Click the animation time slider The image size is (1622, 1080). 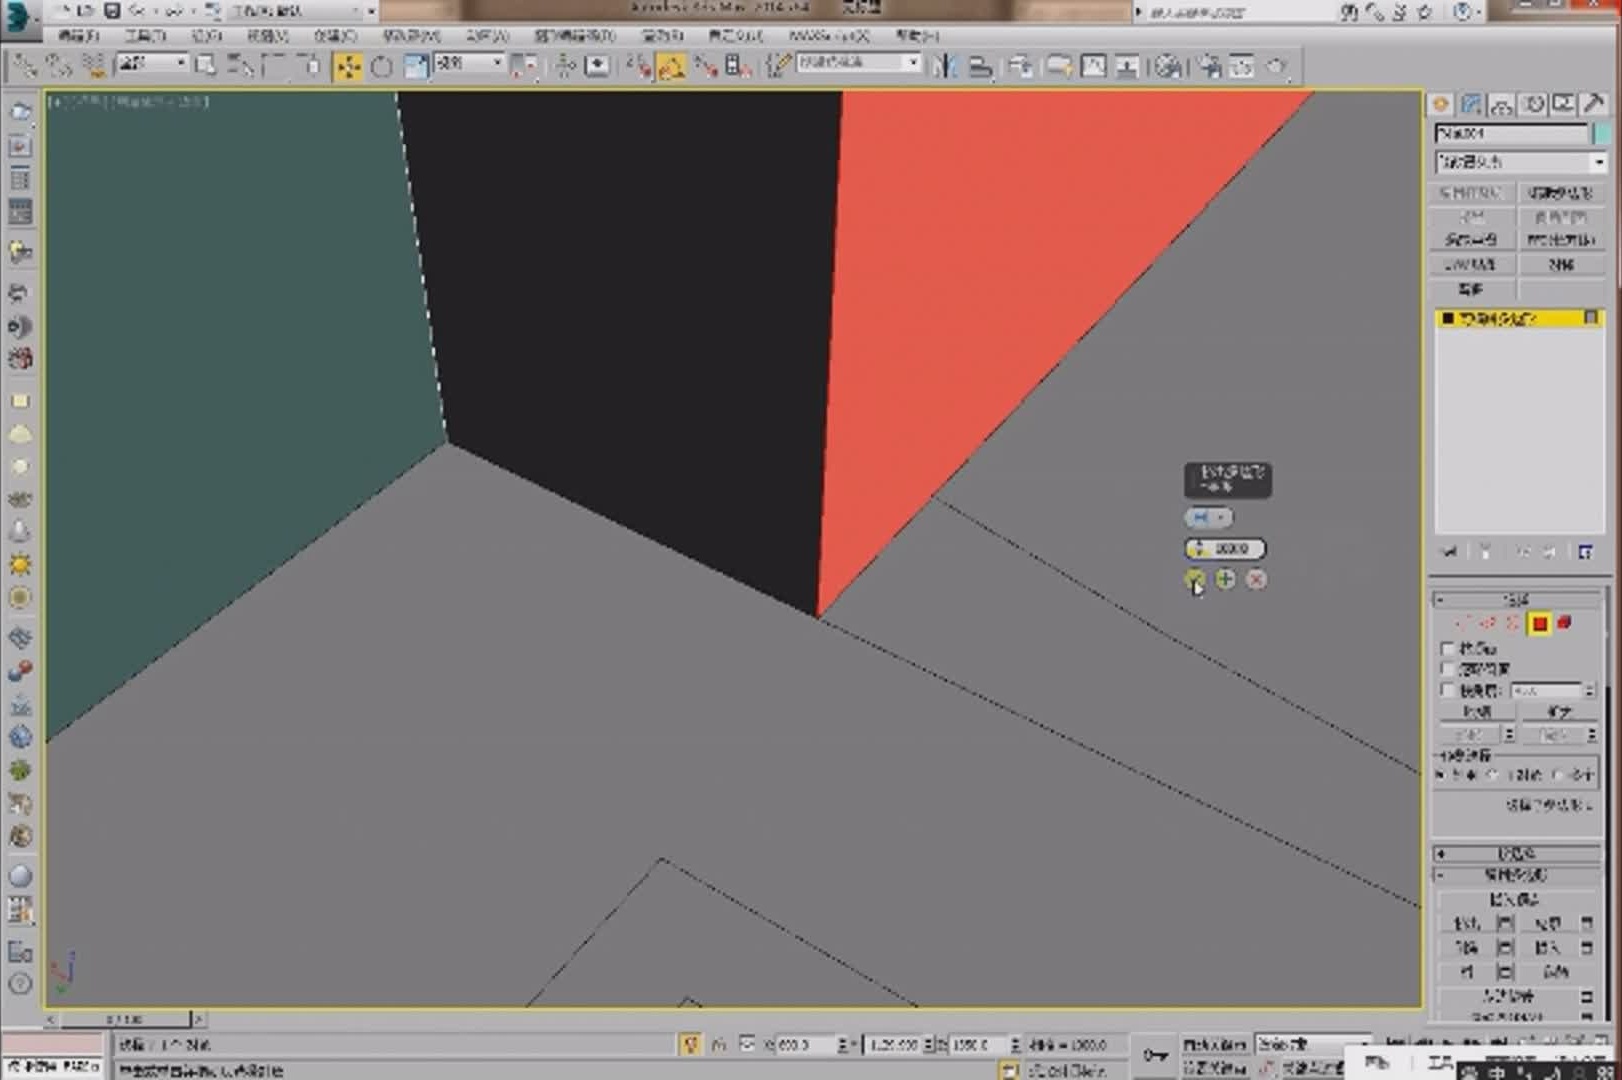[x=126, y=1019]
